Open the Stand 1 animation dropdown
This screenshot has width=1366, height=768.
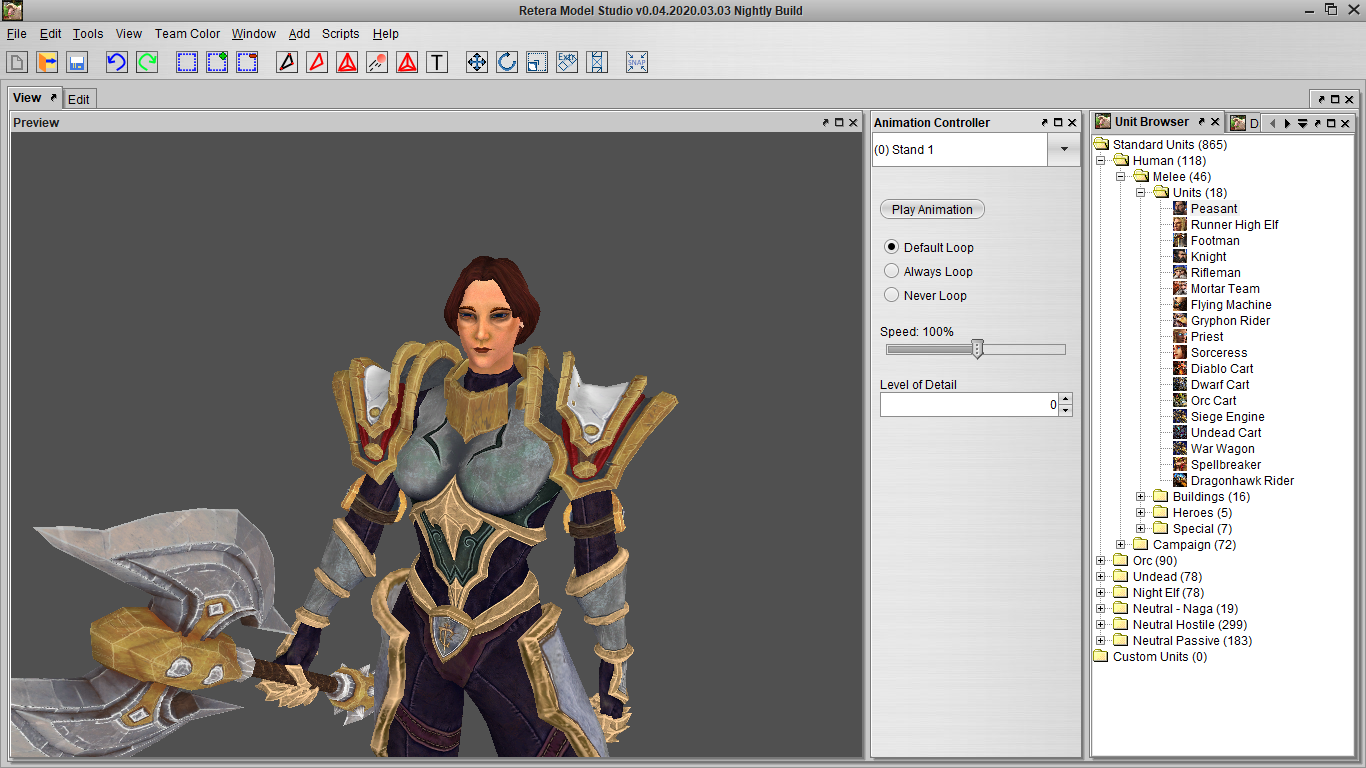(1062, 150)
